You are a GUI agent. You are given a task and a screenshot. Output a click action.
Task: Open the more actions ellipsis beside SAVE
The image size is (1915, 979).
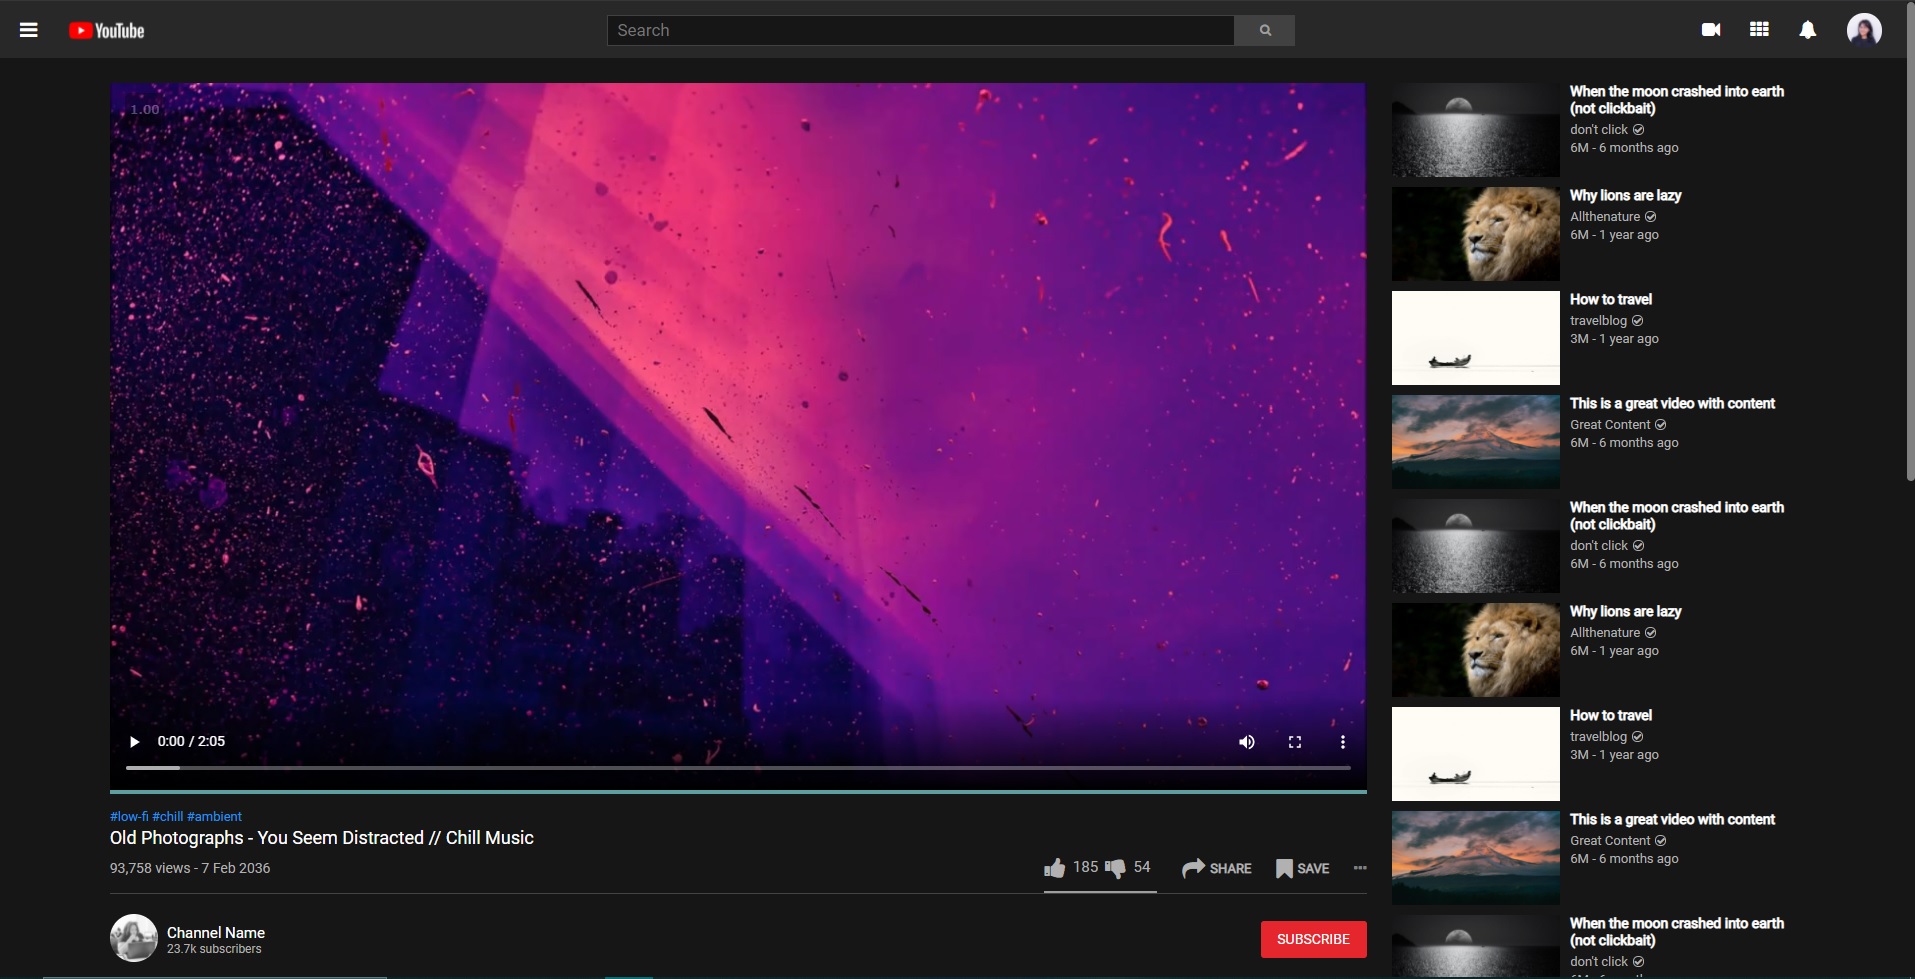click(x=1360, y=868)
